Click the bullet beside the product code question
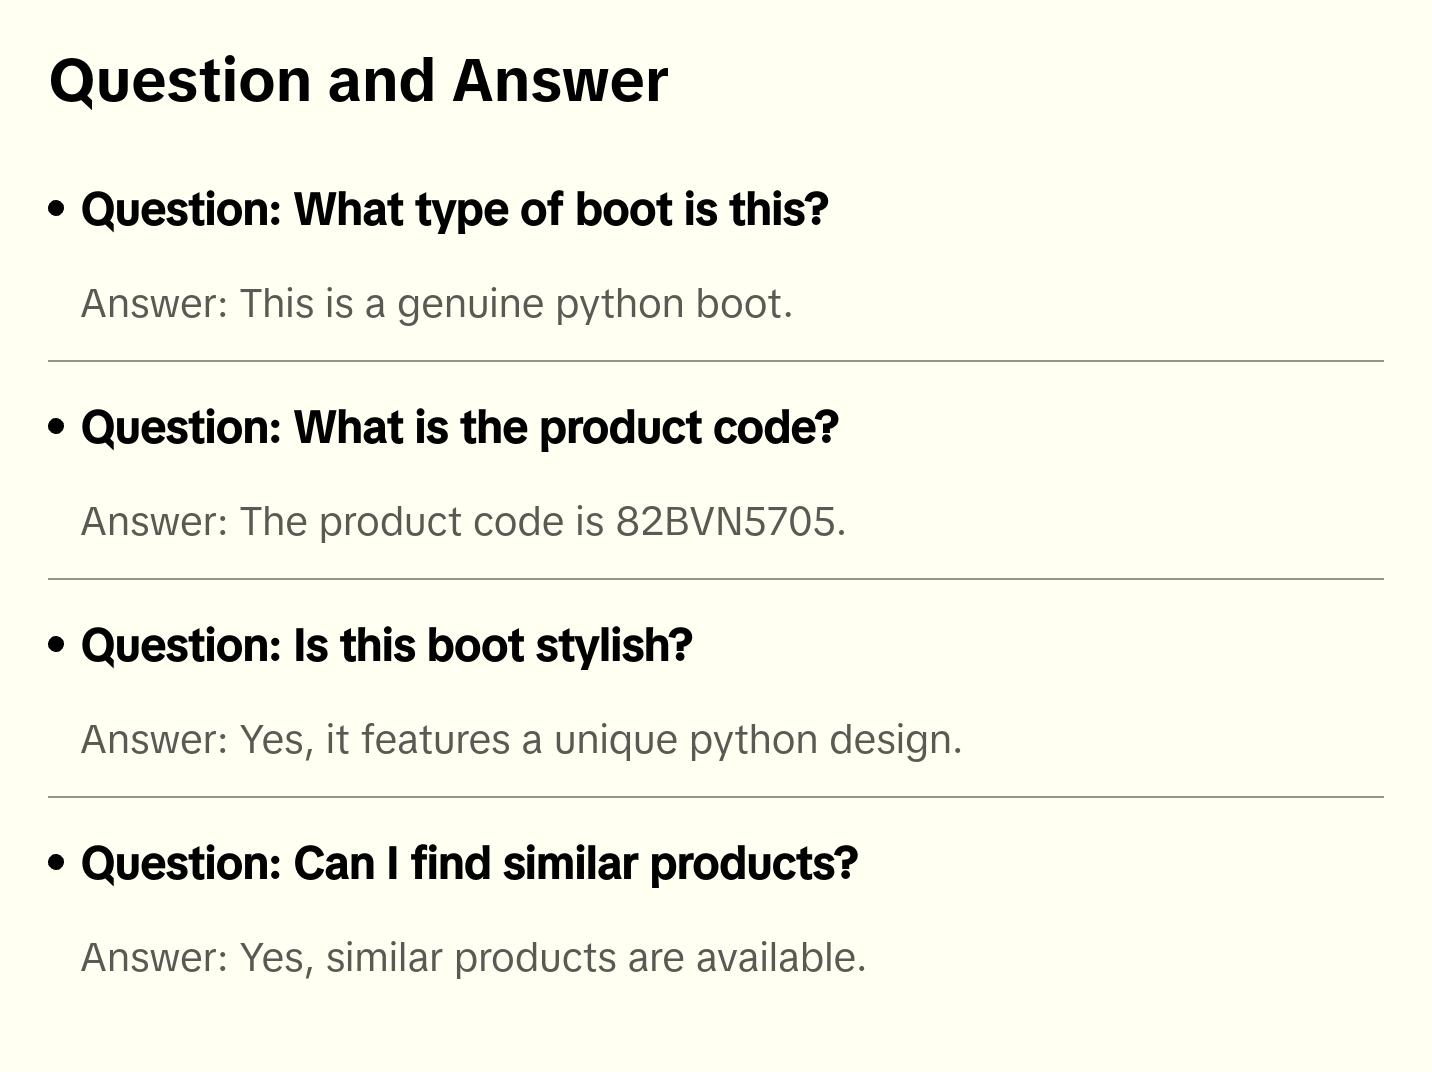The height and width of the screenshot is (1072, 1432). point(57,427)
